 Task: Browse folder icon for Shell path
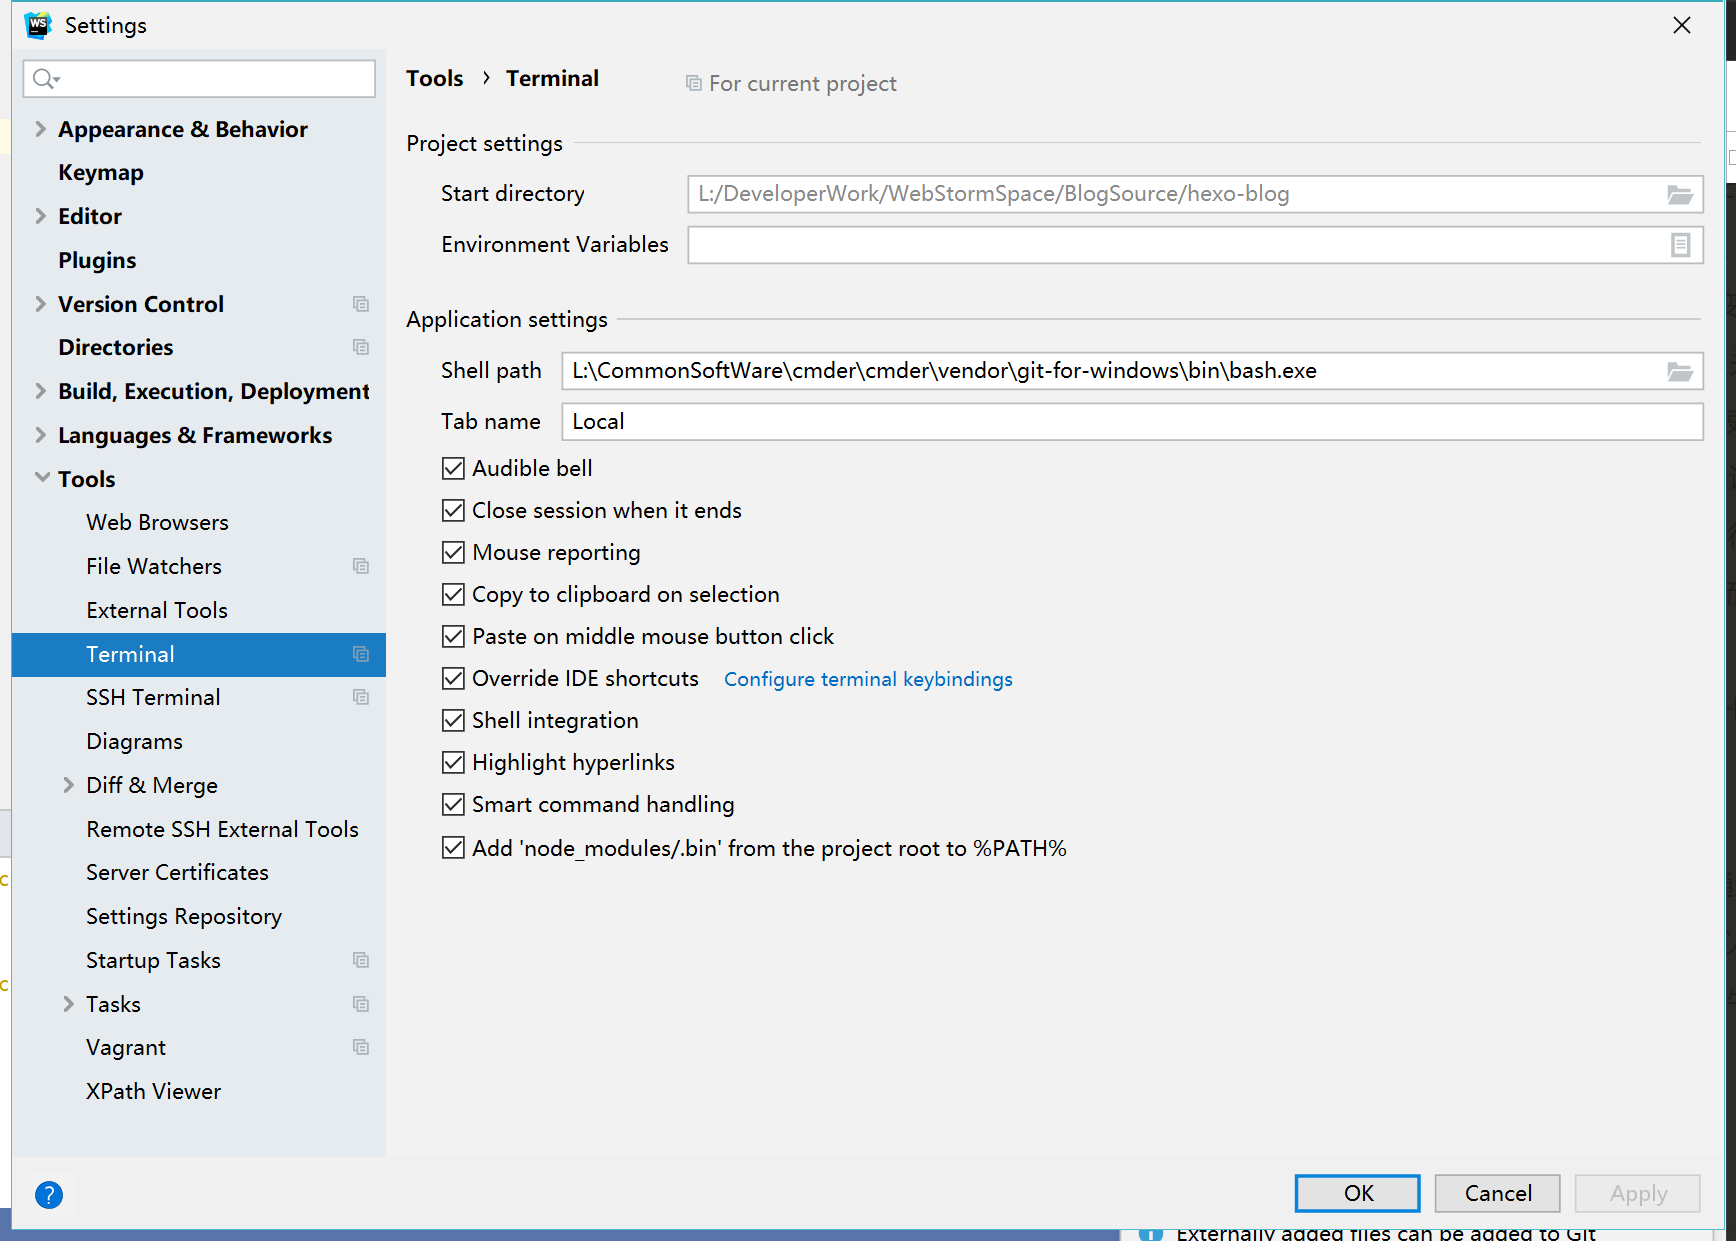pos(1680,372)
